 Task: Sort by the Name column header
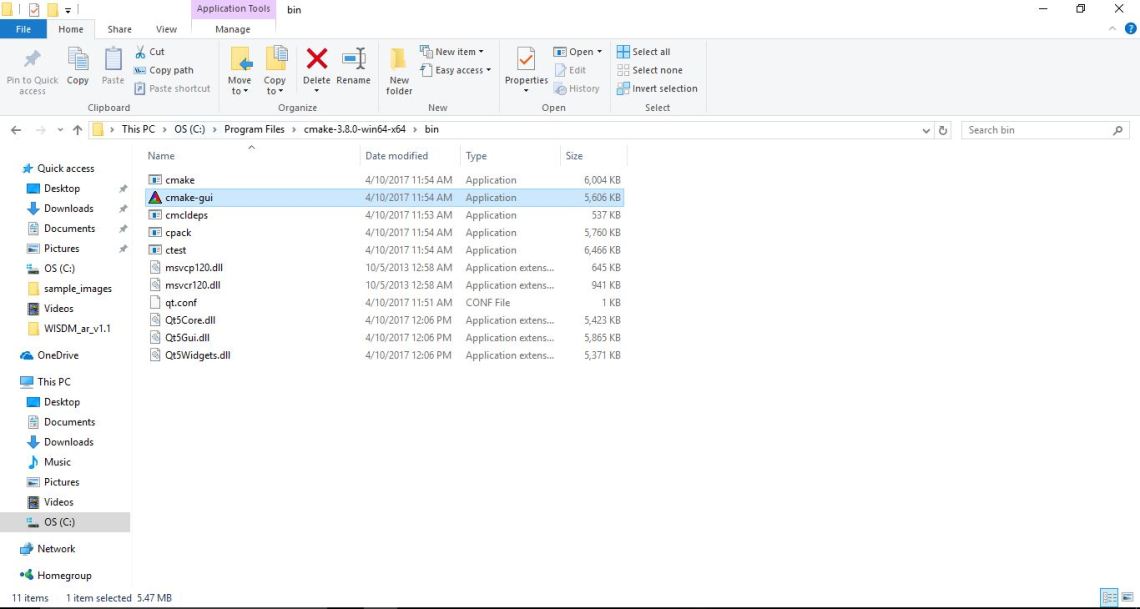point(252,156)
